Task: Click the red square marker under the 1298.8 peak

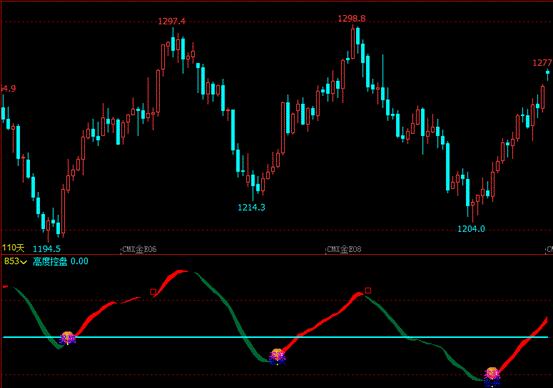Action: tap(368, 291)
